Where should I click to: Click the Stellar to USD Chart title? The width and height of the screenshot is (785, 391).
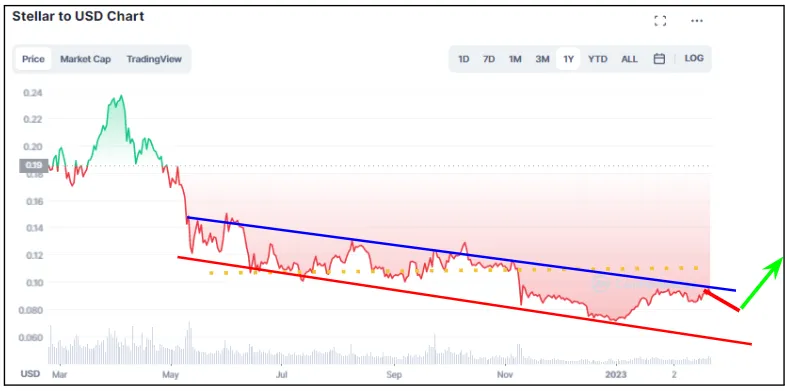[x=78, y=16]
